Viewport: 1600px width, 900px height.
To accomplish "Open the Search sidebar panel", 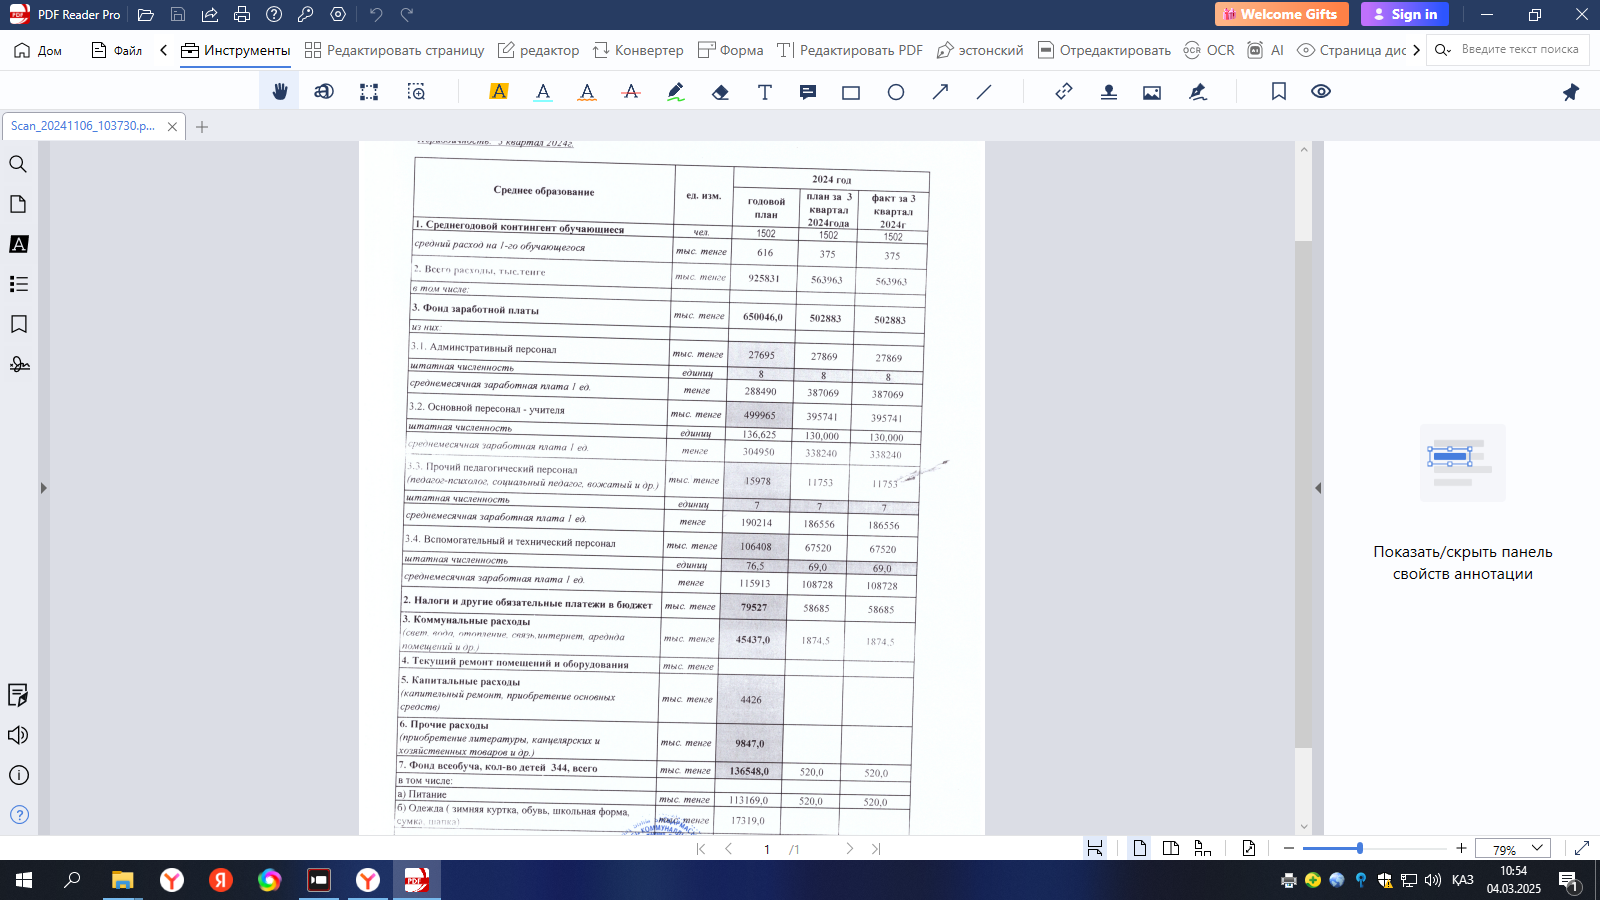I will [18, 164].
